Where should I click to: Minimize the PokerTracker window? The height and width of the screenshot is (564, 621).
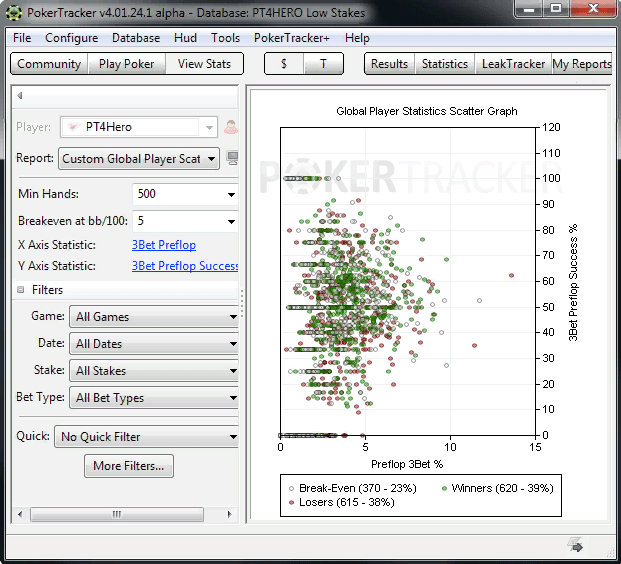click(529, 9)
